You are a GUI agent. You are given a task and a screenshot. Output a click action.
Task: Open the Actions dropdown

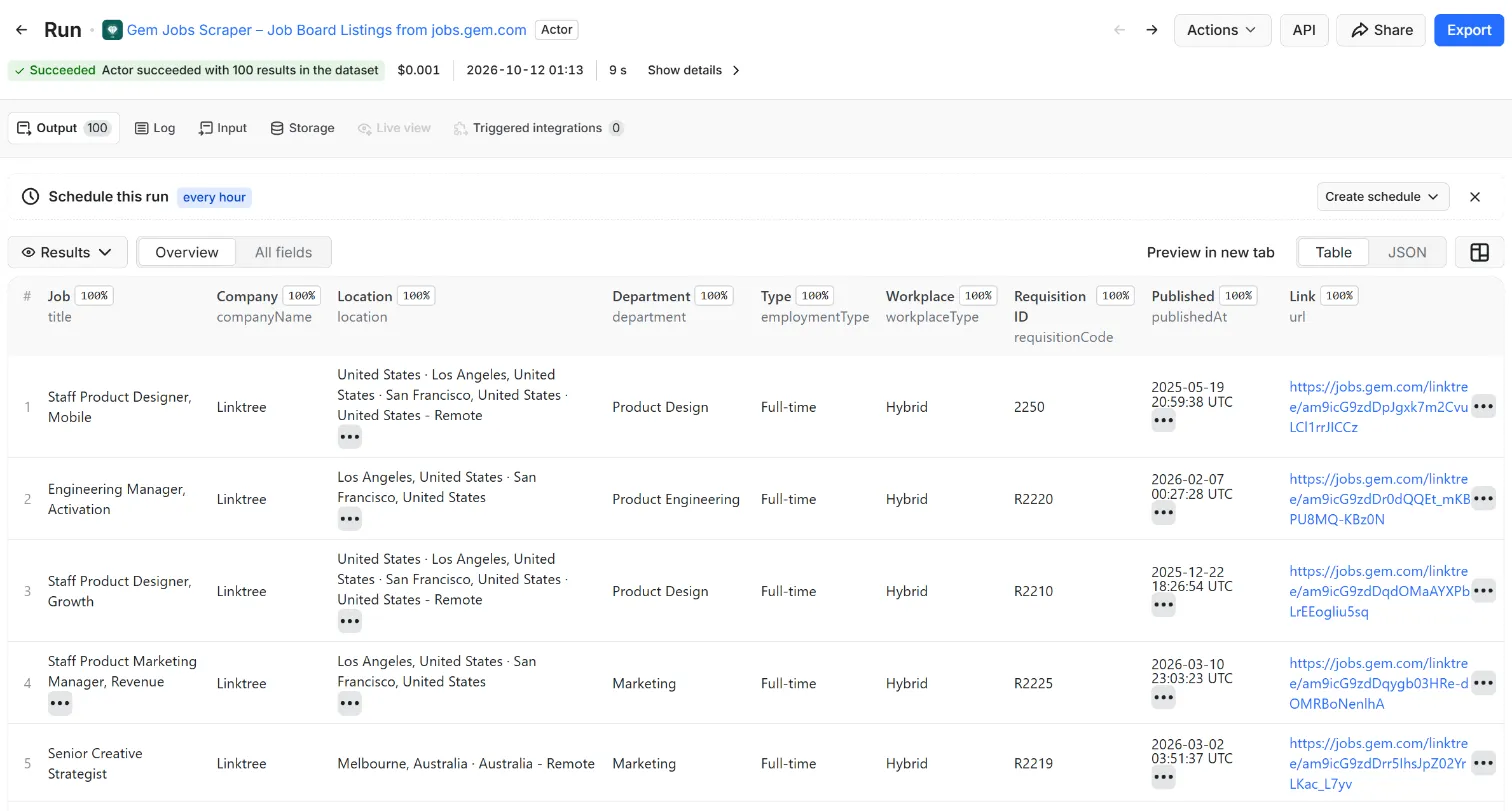click(1222, 30)
